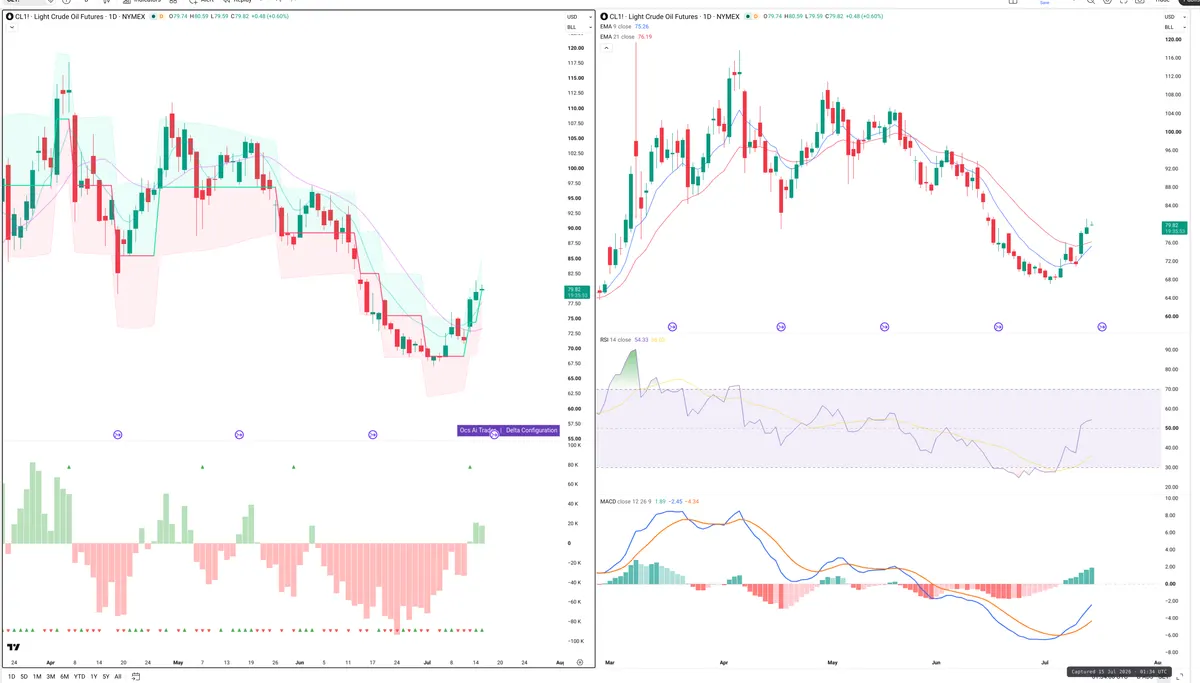Select the EMA 9 close legend entry
Viewport: 1200px width, 683px height.
(617, 27)
